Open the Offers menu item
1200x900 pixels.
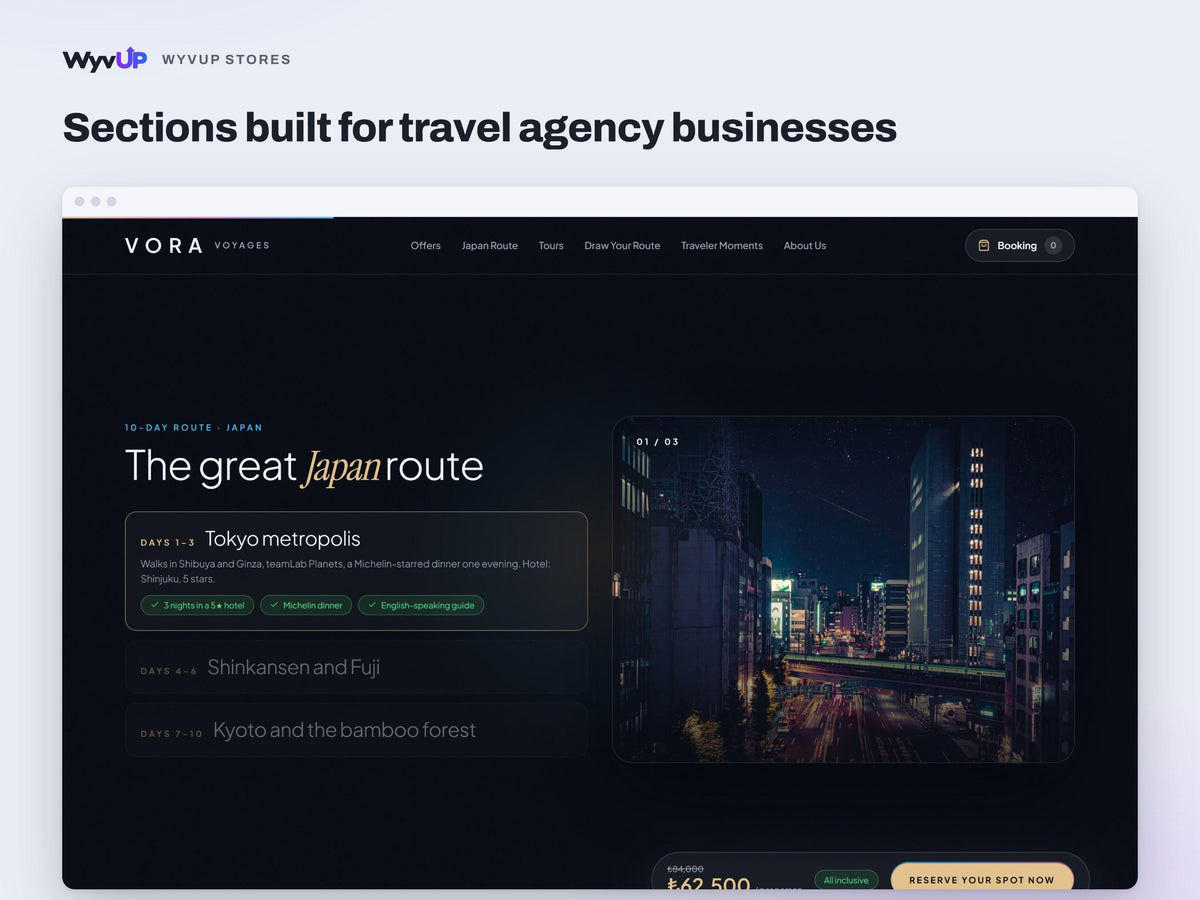point(425,245)
